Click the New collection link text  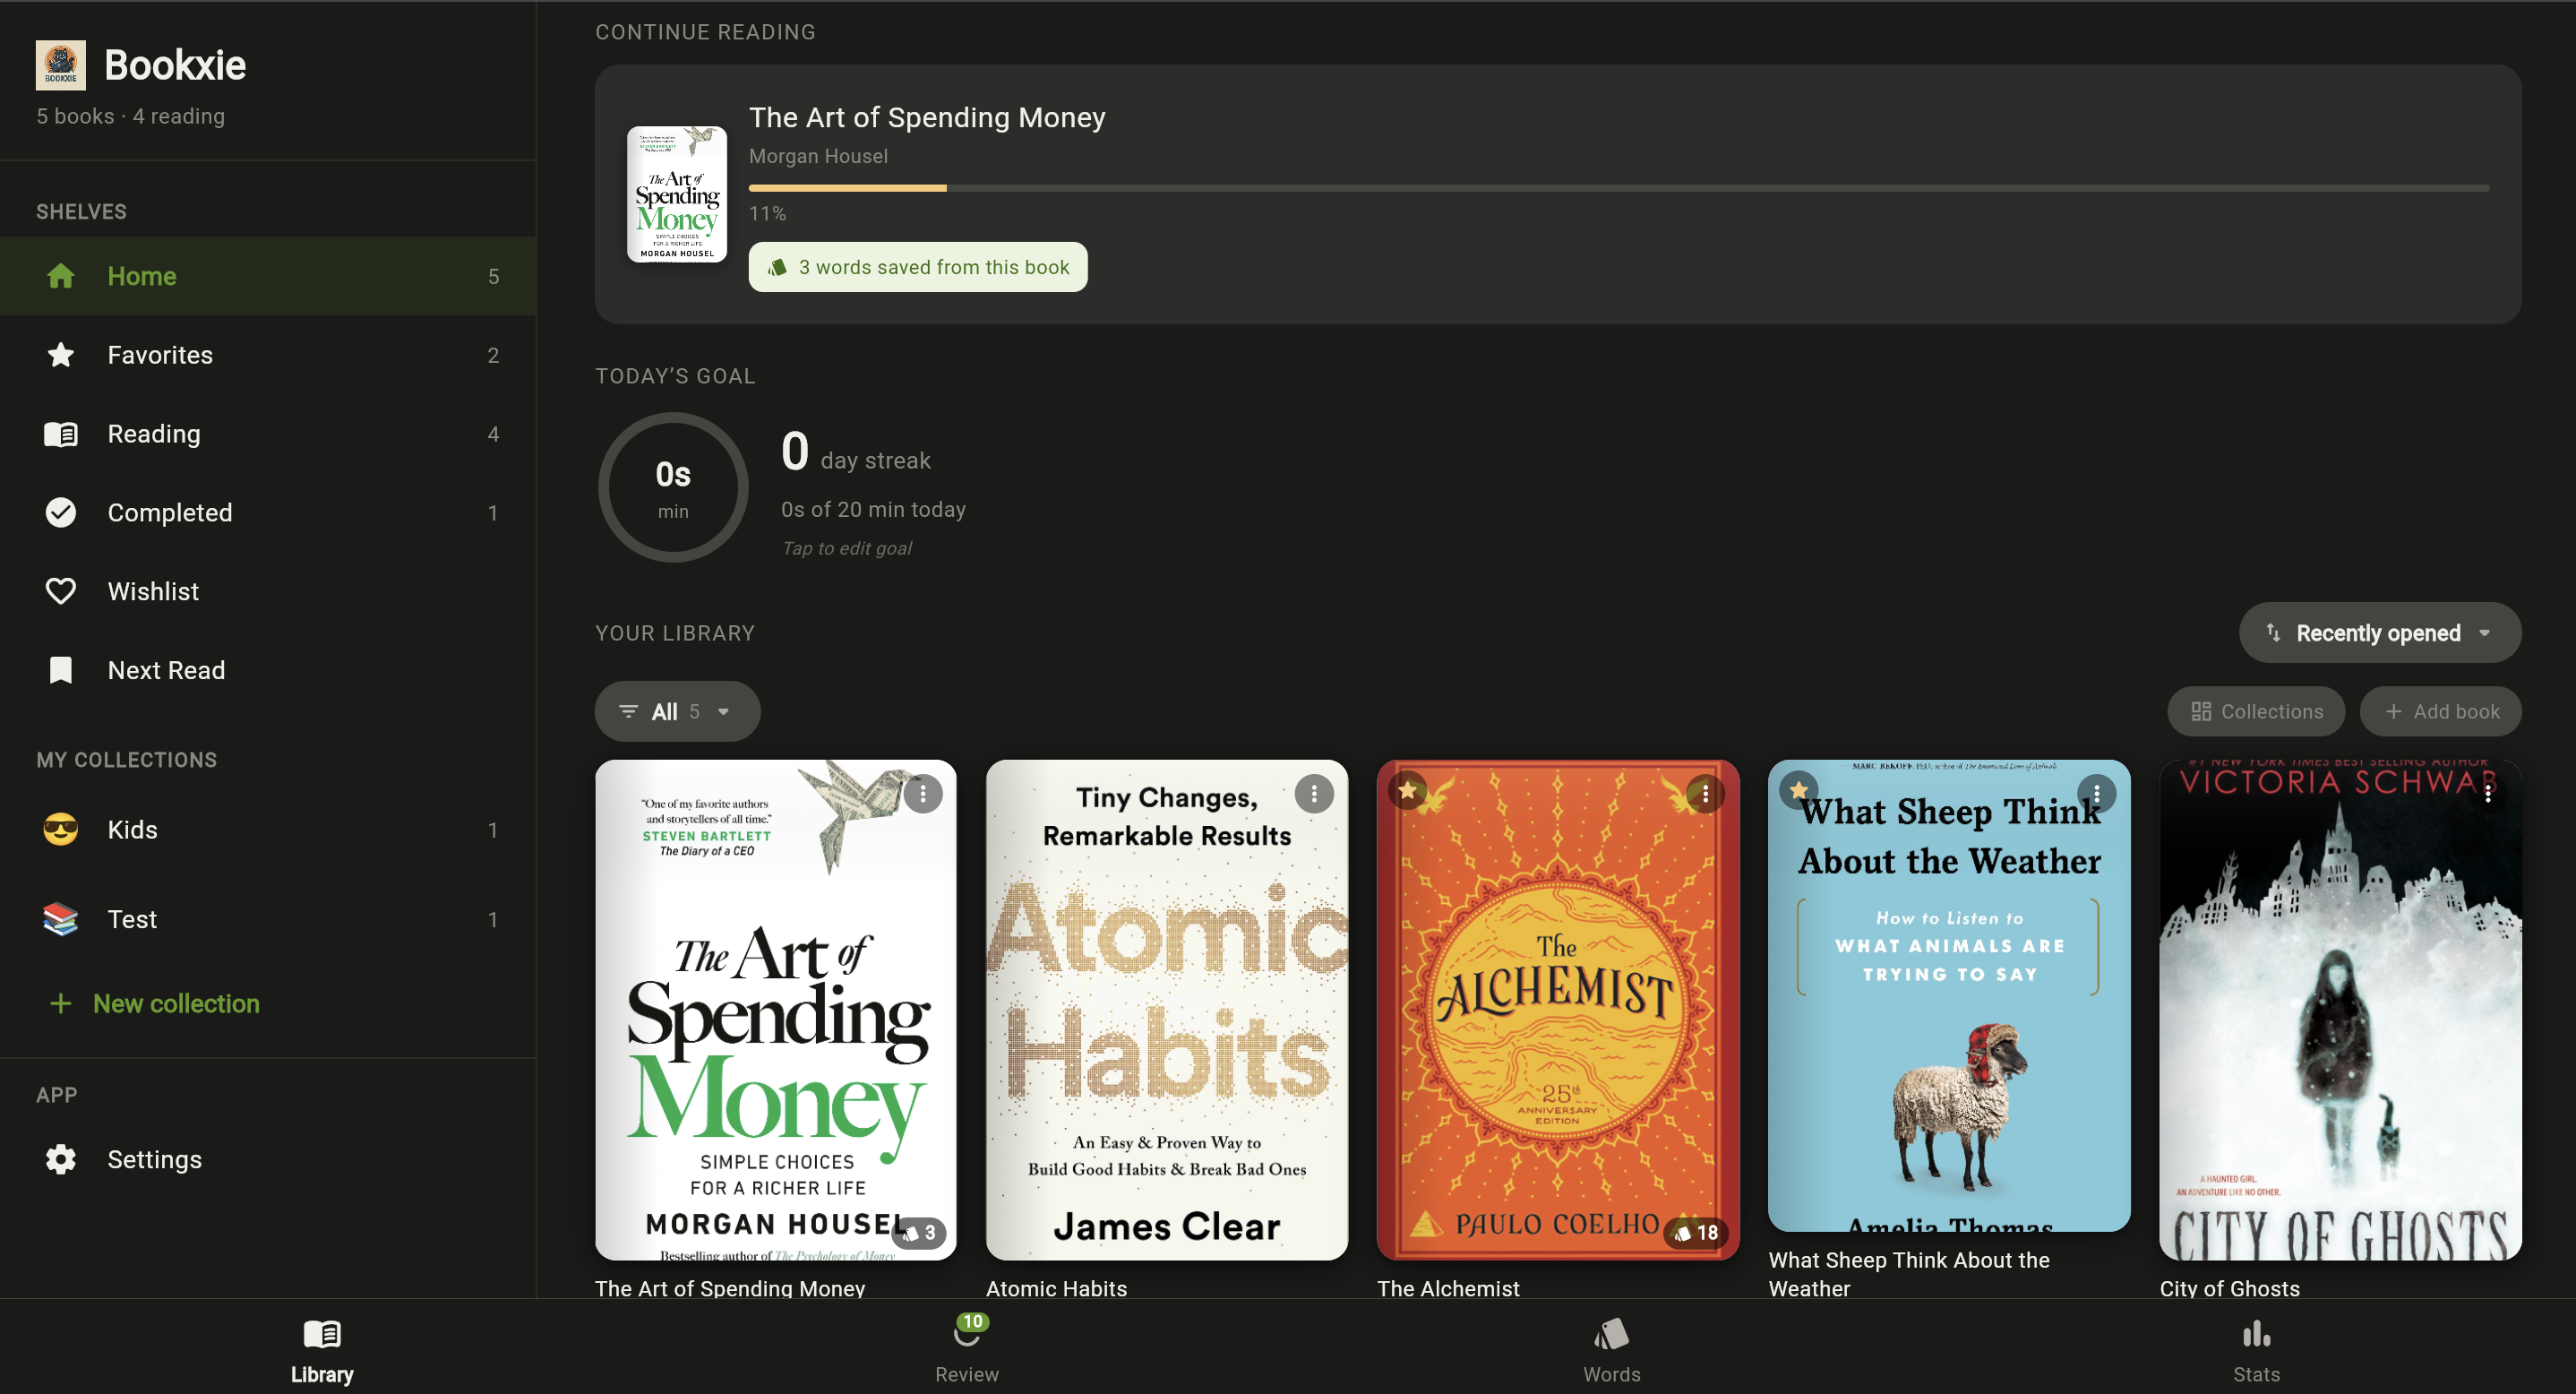pos(176,1003)
